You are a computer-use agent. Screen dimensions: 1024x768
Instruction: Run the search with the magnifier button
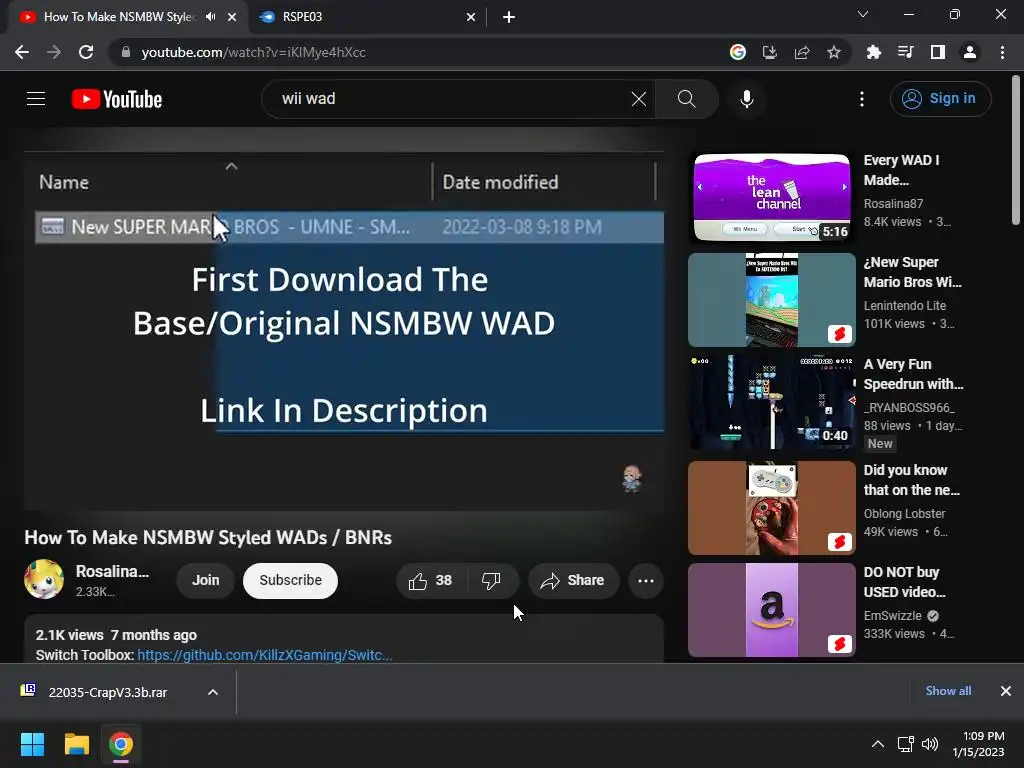686,99
